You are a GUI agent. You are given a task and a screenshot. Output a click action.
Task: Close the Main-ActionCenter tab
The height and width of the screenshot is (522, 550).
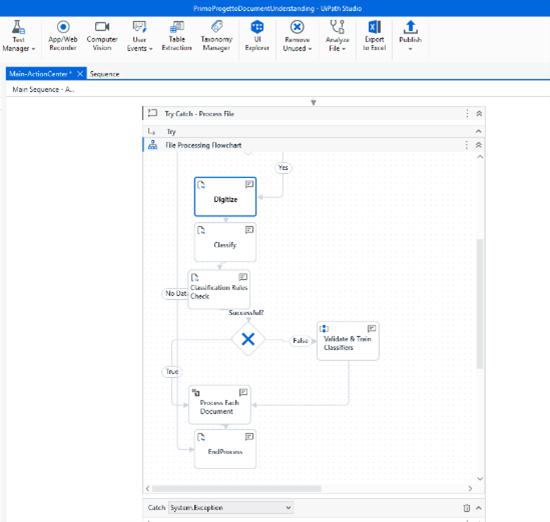pyautogui.click(x=80, y=74)
